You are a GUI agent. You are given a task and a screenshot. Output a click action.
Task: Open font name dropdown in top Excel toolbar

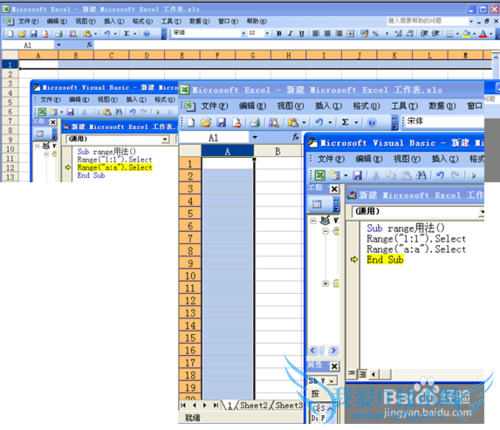[x=243, y=33]
